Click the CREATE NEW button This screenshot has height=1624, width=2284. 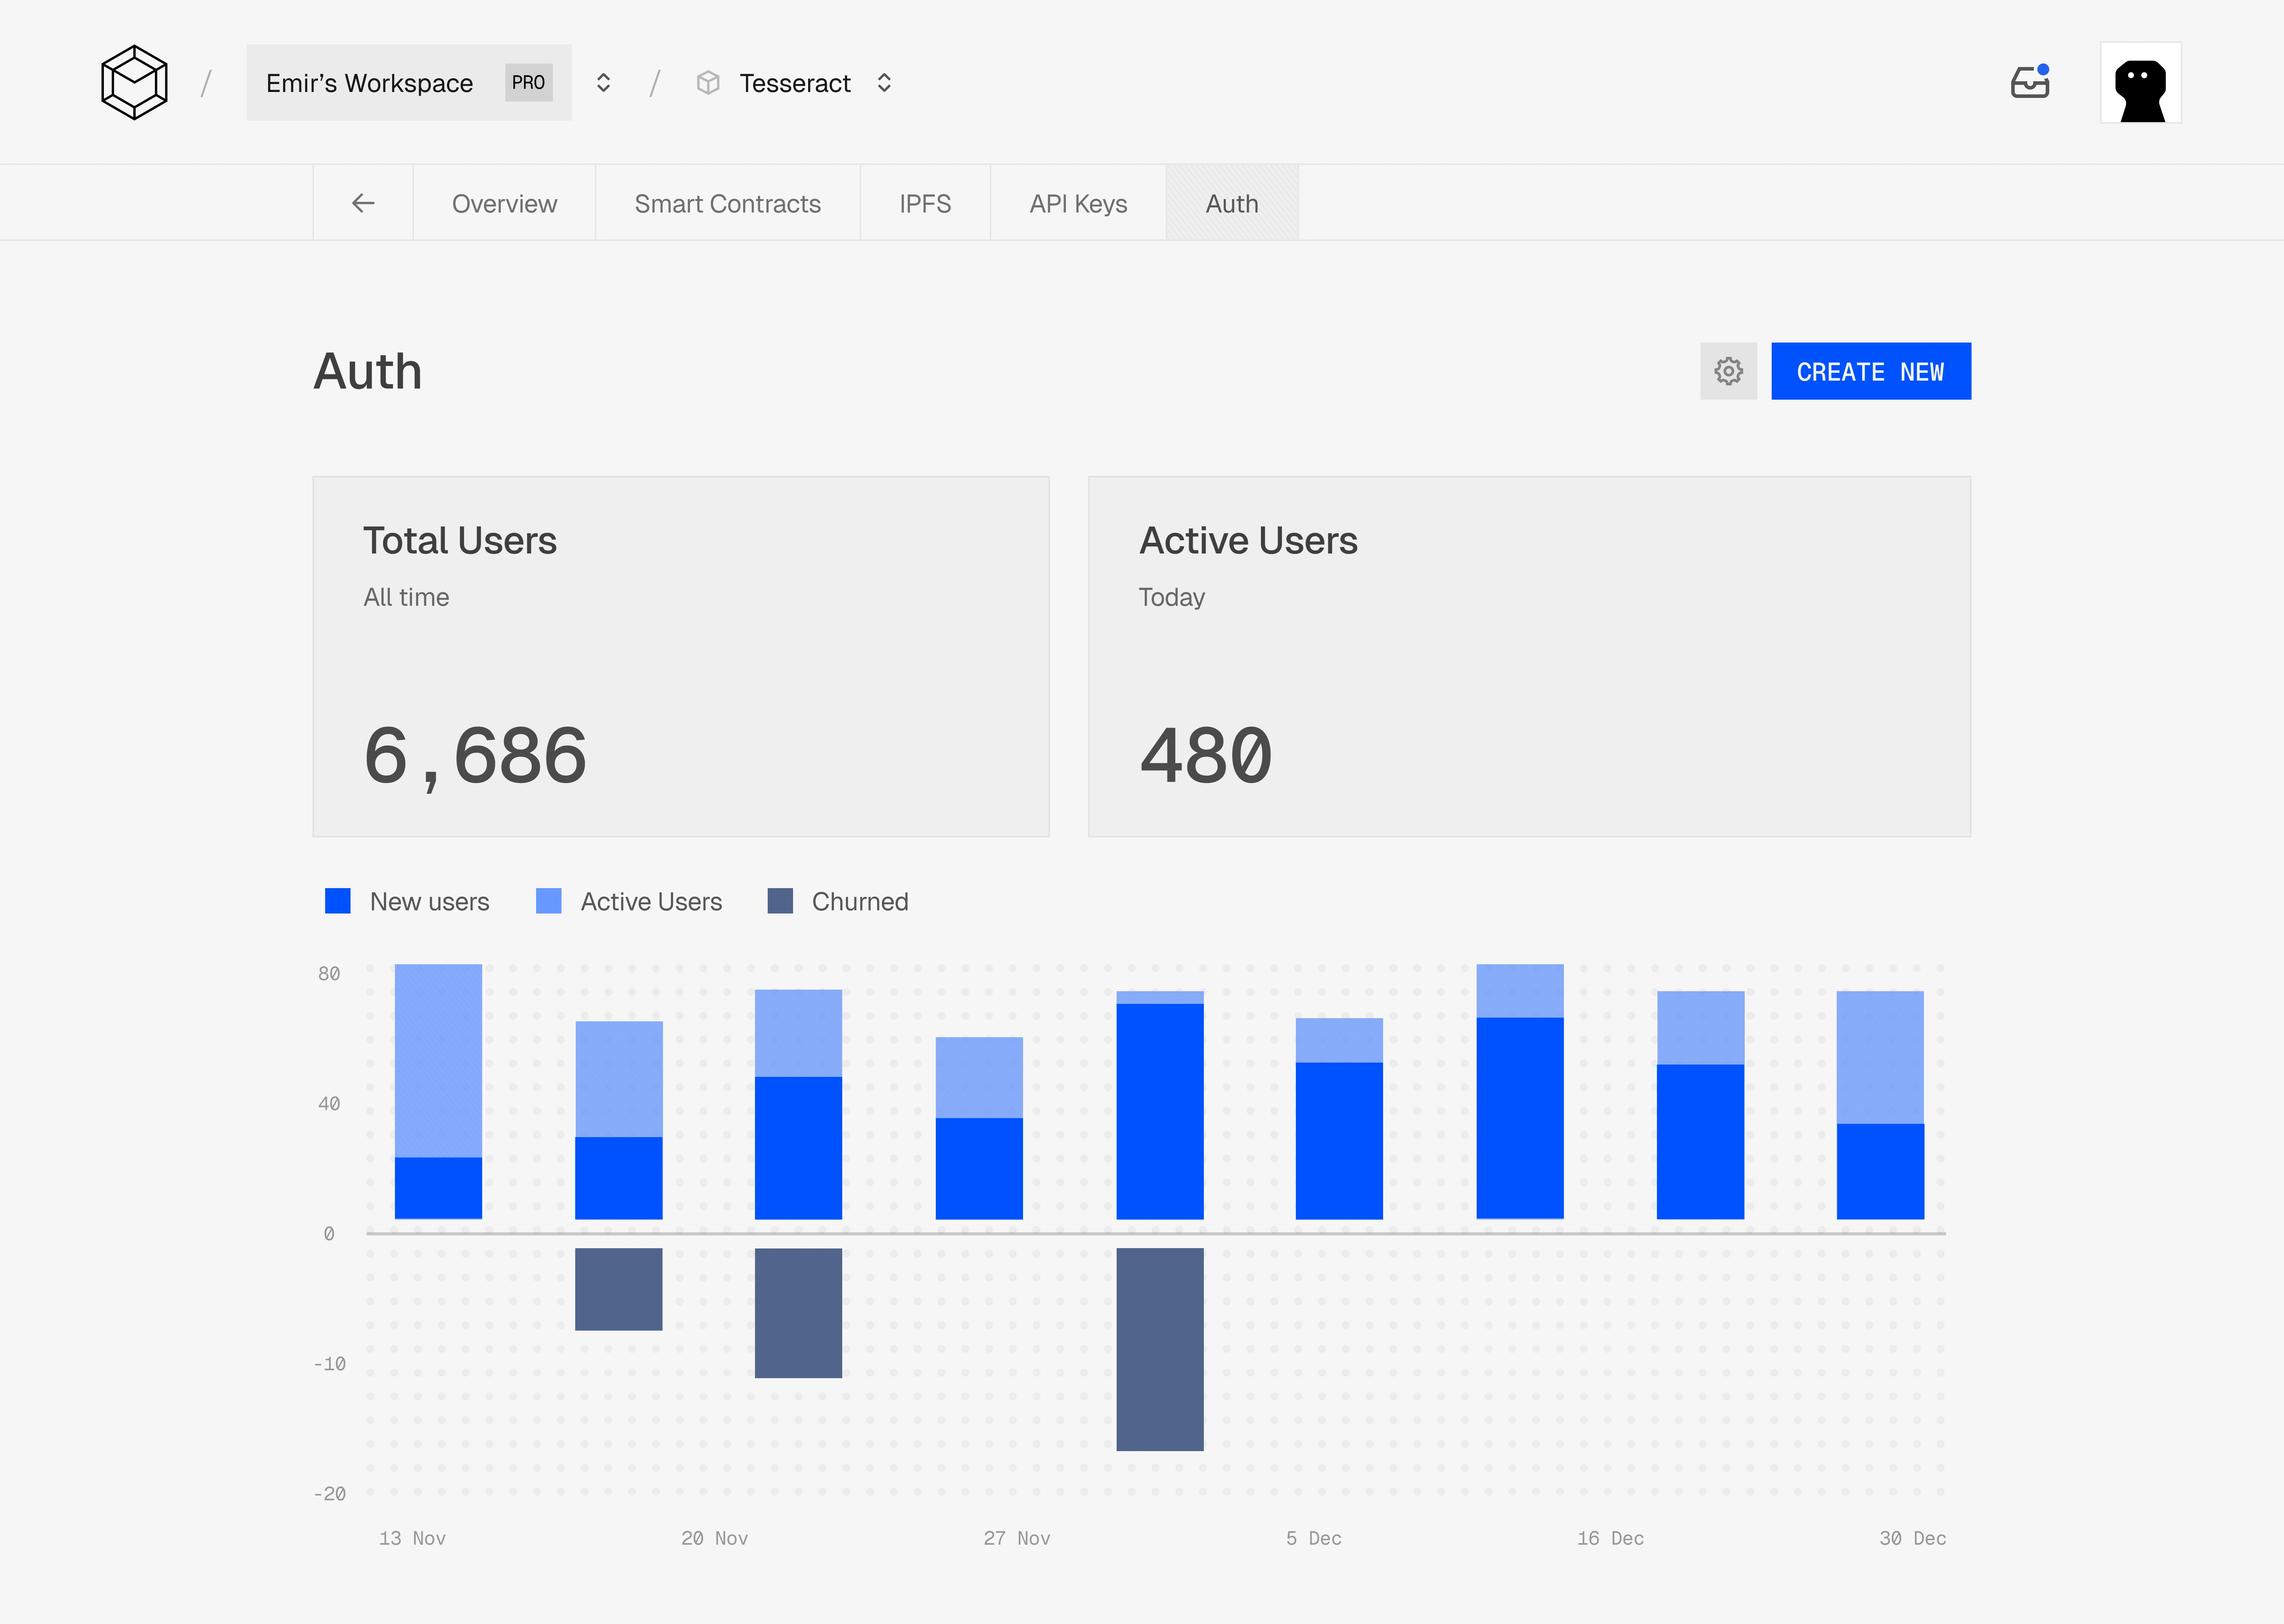tap(1870, 371)
